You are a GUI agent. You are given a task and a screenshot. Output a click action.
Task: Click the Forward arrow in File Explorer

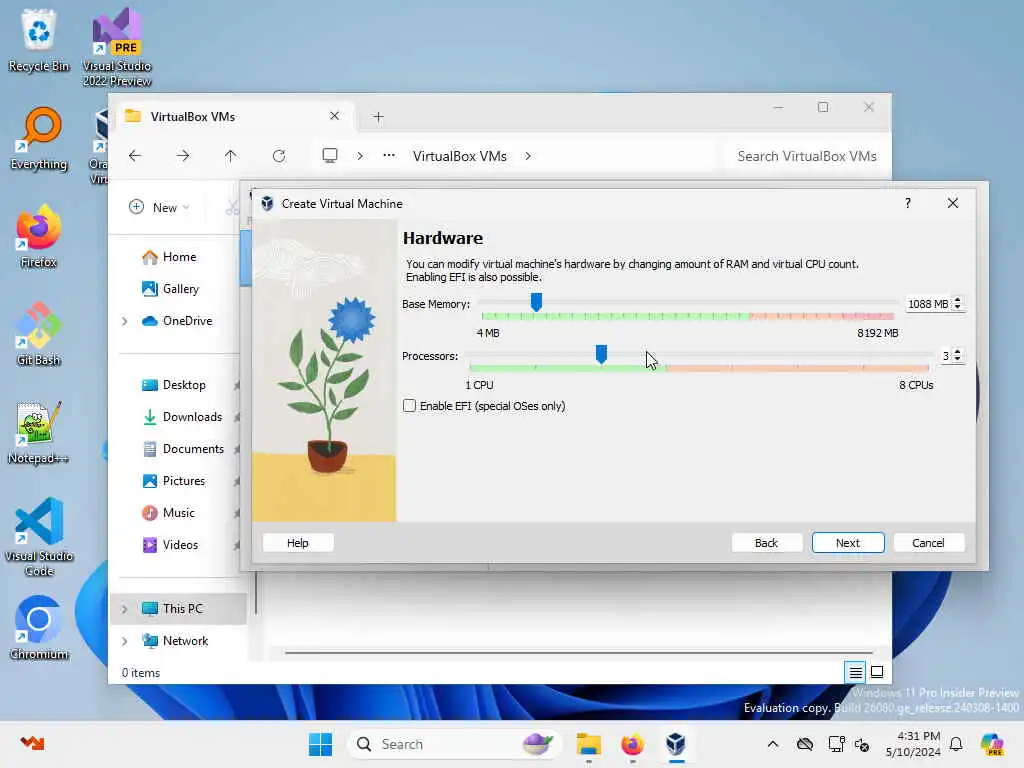183,155
